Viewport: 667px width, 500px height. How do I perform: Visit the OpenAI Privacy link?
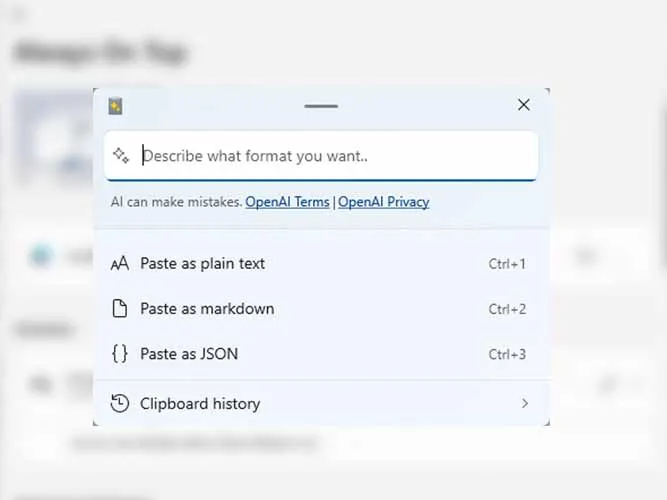click(384, 202)
